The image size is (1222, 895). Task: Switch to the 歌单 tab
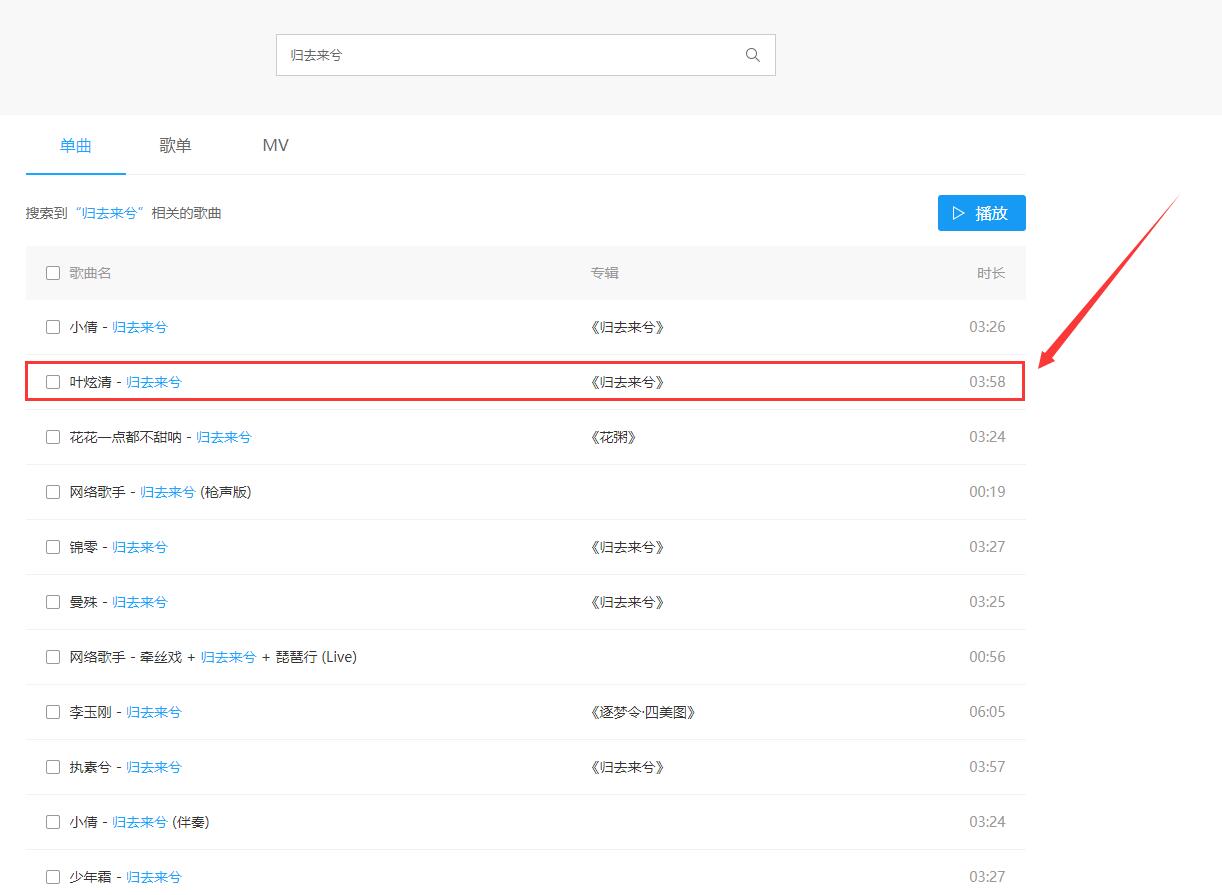click(175, 145)
